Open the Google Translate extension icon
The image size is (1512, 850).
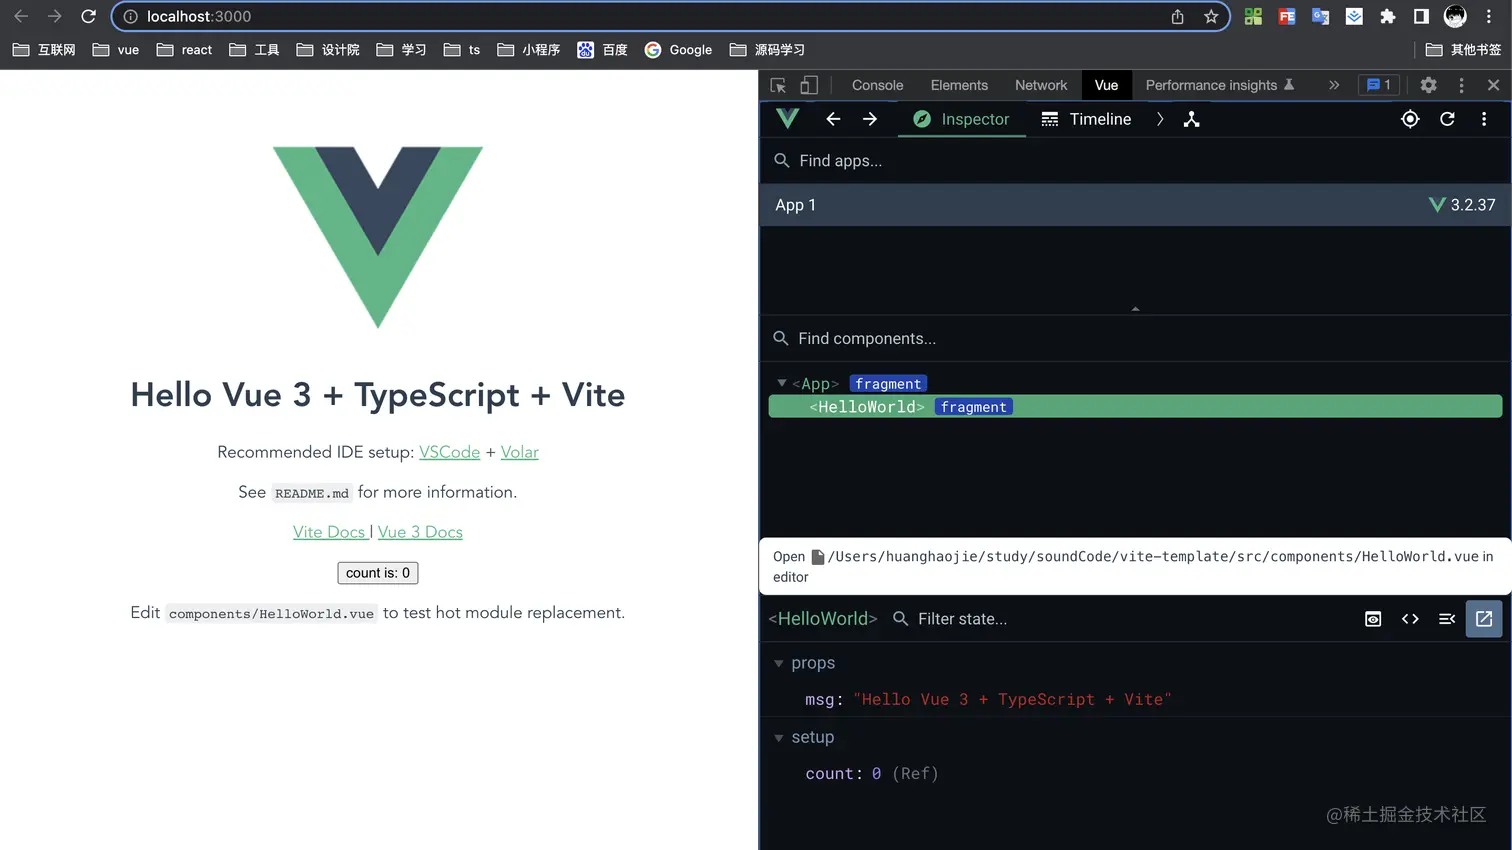click(x=1320, y=16)
